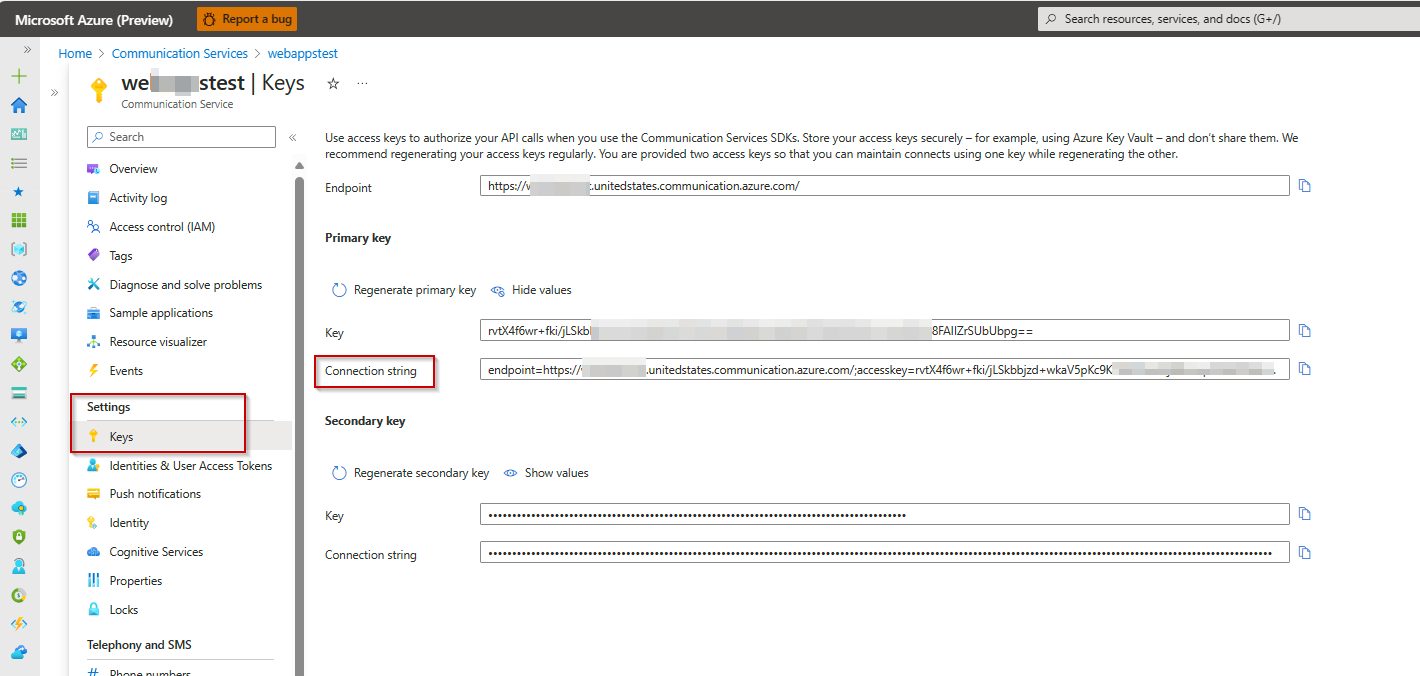Open Storage accounts bars icon
The height and width of the screenshot is (676, 1420).
(19, 393)
